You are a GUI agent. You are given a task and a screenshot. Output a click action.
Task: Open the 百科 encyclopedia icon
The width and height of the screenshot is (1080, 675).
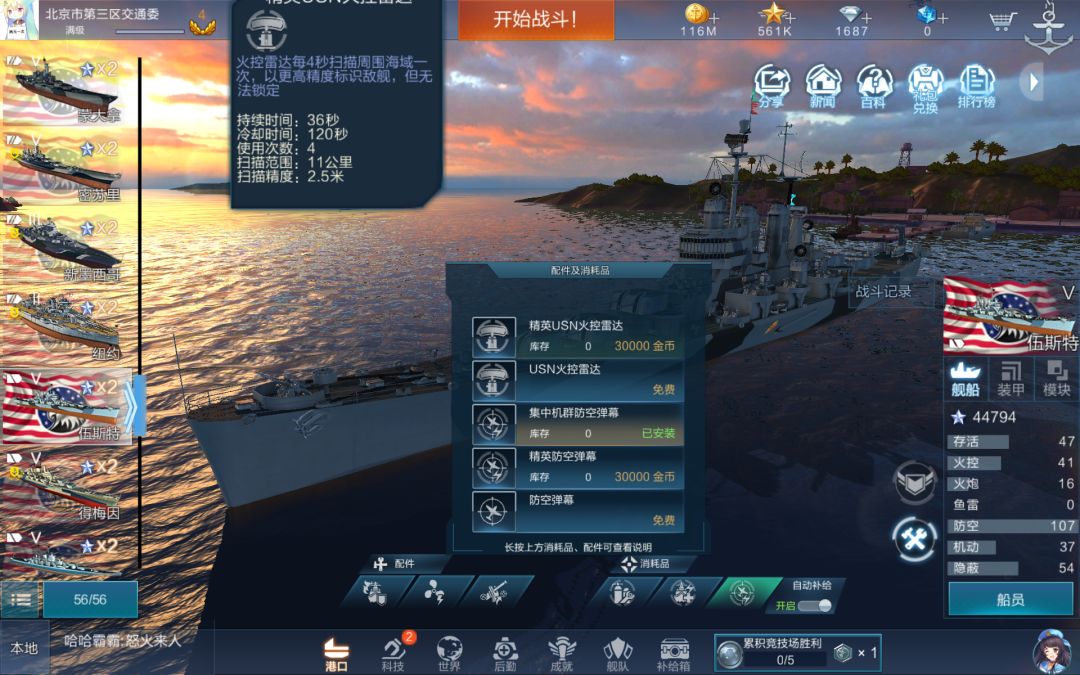tap(874, 86)
